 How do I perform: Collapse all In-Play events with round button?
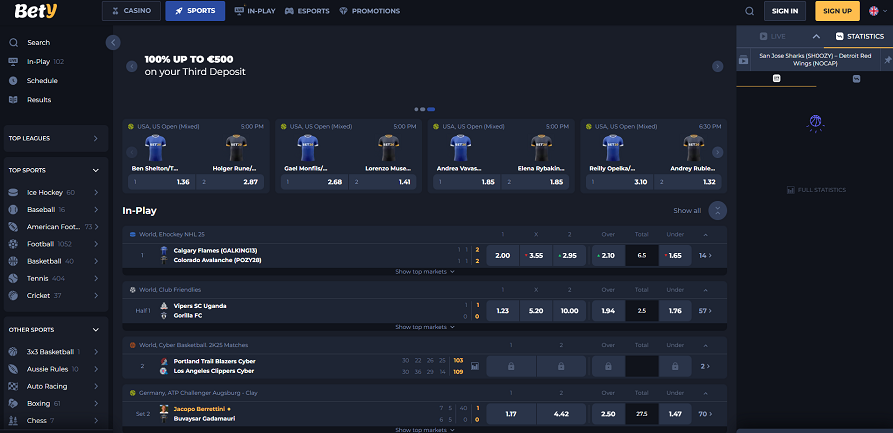(x=718, y=210)
